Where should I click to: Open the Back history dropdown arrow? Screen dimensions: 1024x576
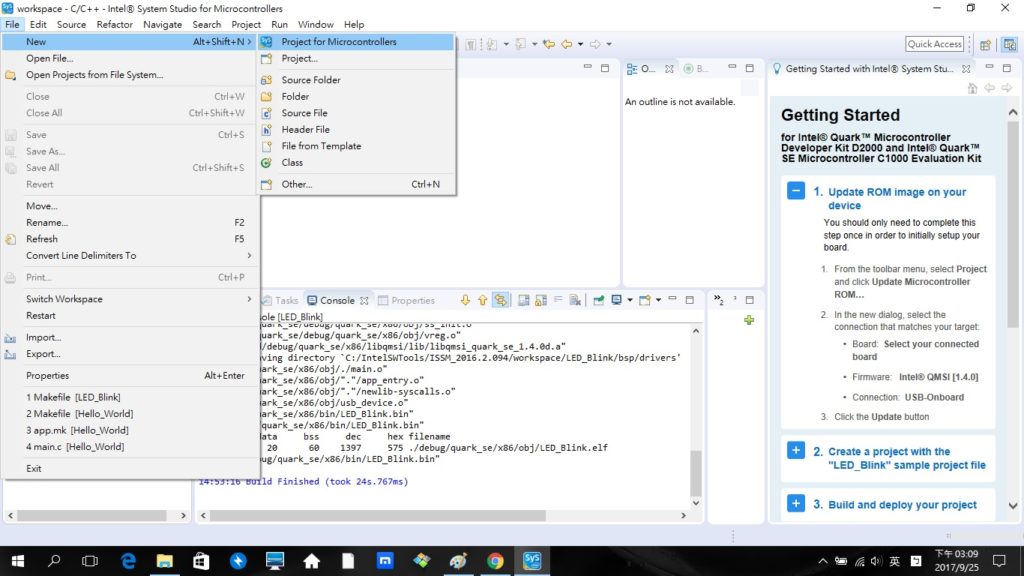point(581,44)
